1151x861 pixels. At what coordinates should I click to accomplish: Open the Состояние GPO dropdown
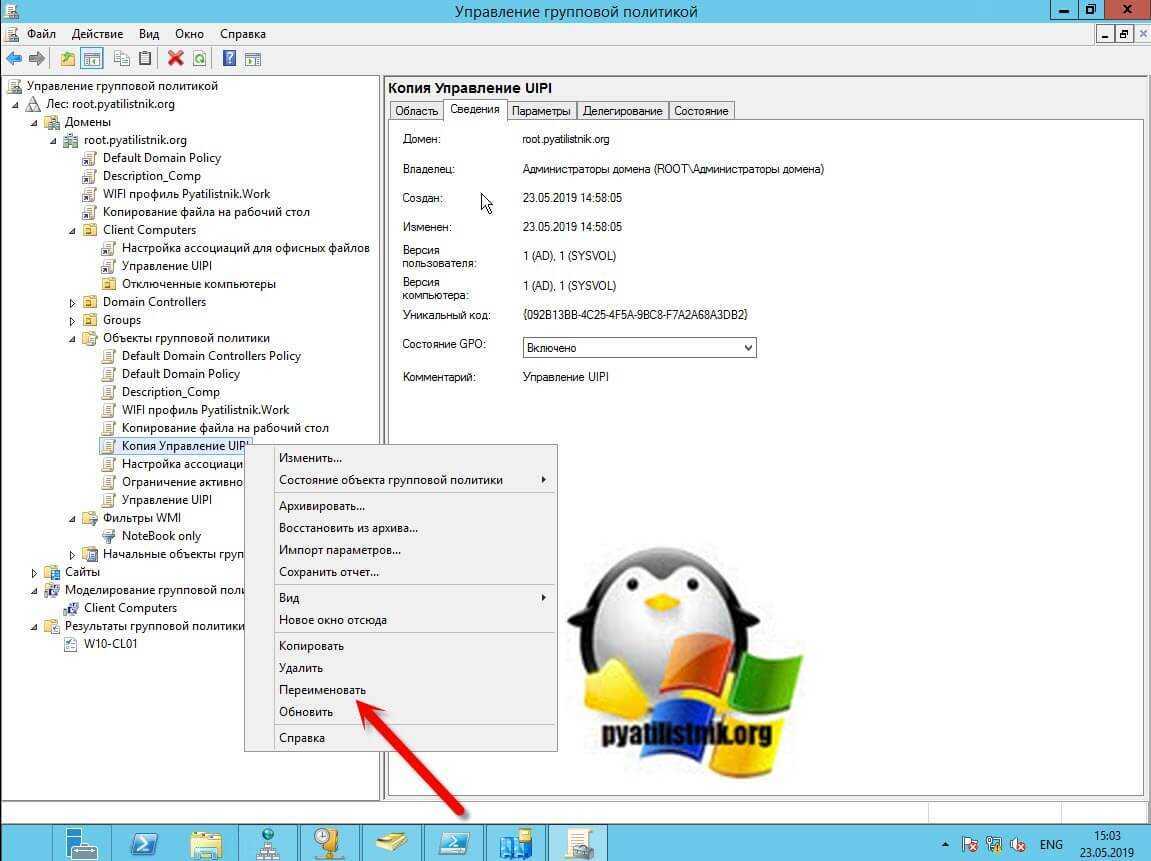639,347
